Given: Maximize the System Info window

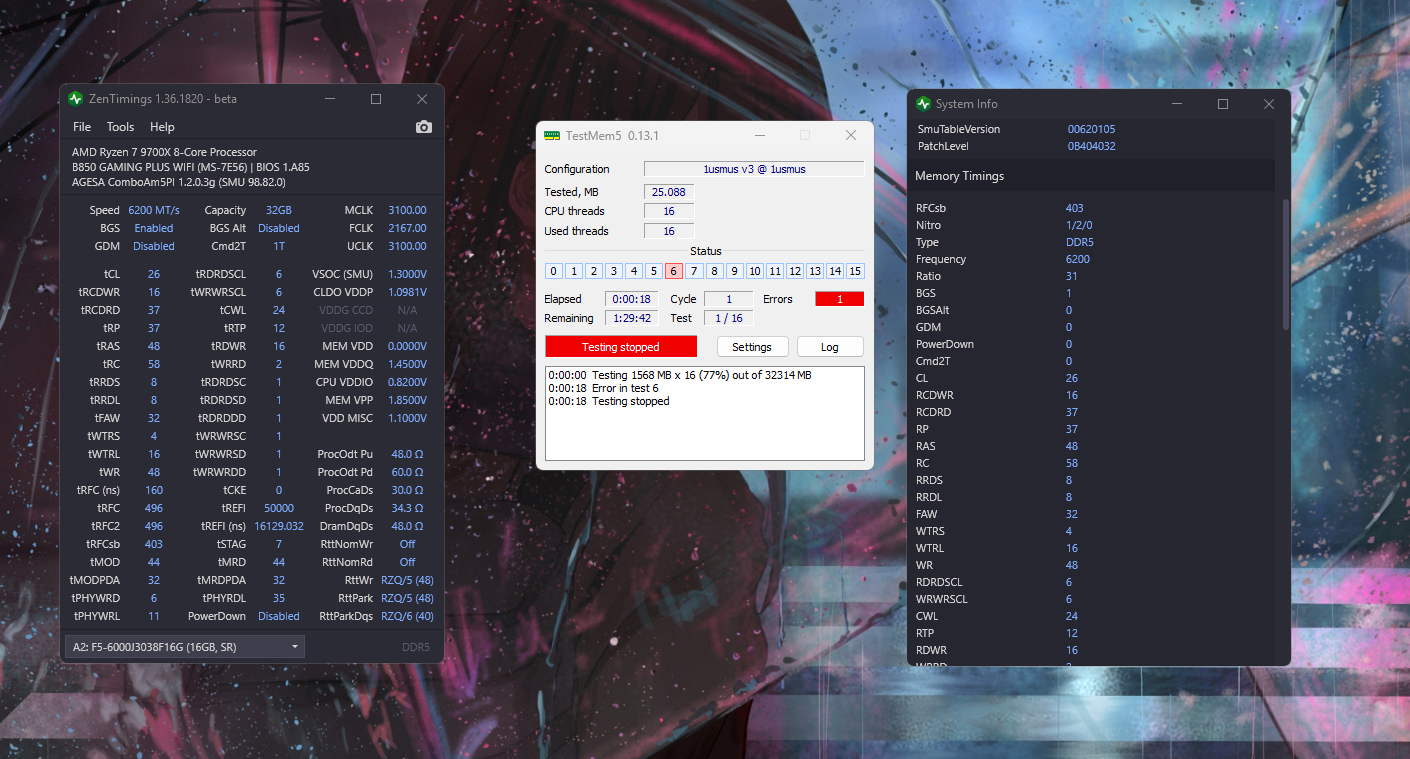Looking at the screenshot, I should [1223, 104].
